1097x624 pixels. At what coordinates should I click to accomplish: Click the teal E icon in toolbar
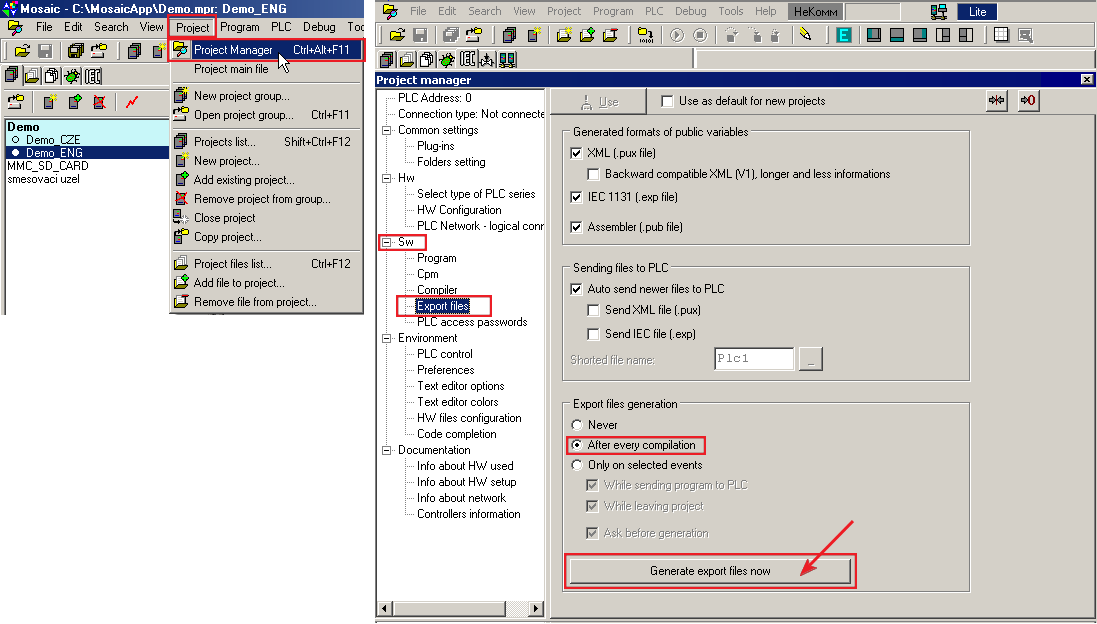click(x=844, y=35)
